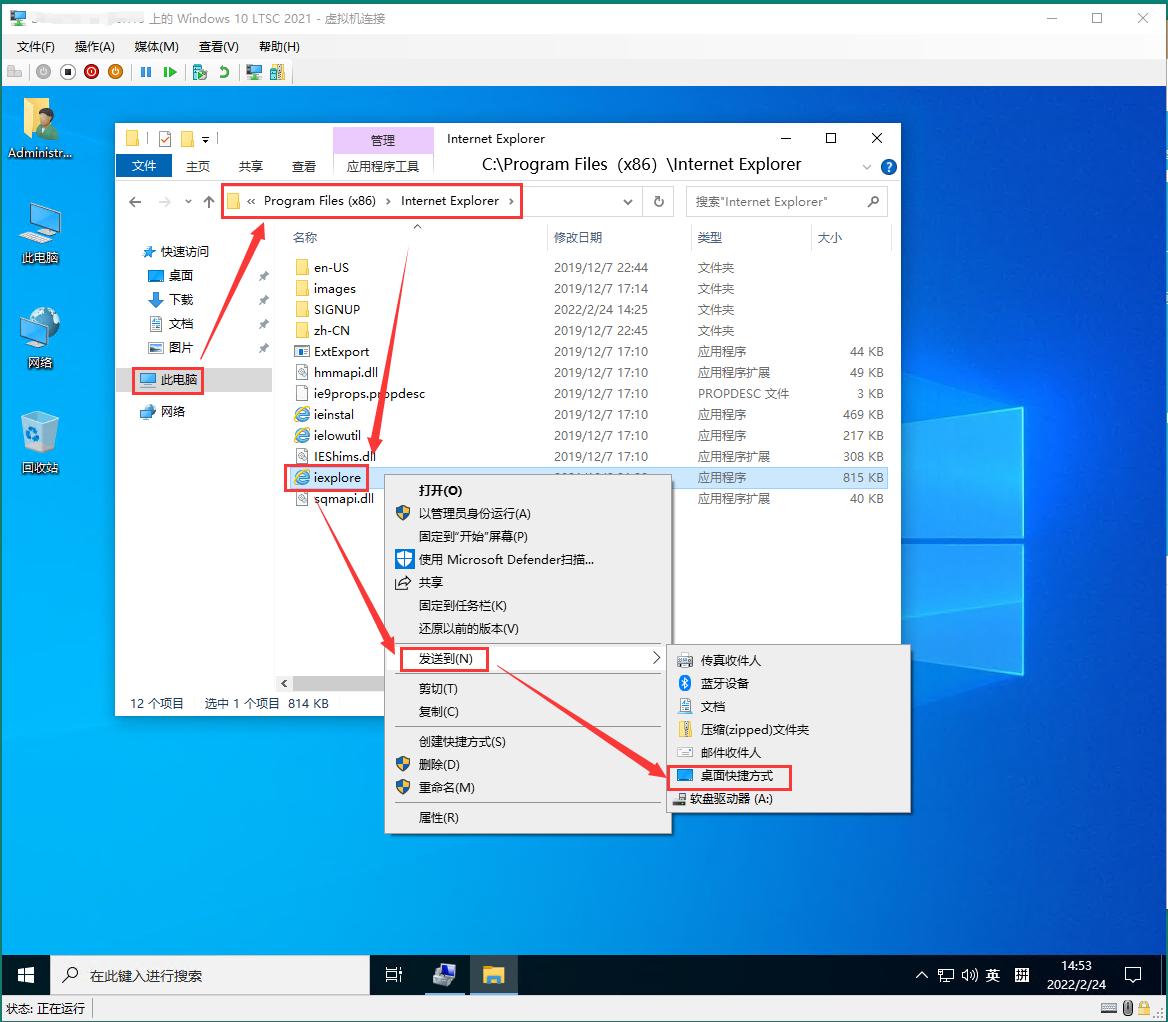The image size is (1168, 1022).
Task: Open the address bar history dropdown
Action: tap(628, 201)
